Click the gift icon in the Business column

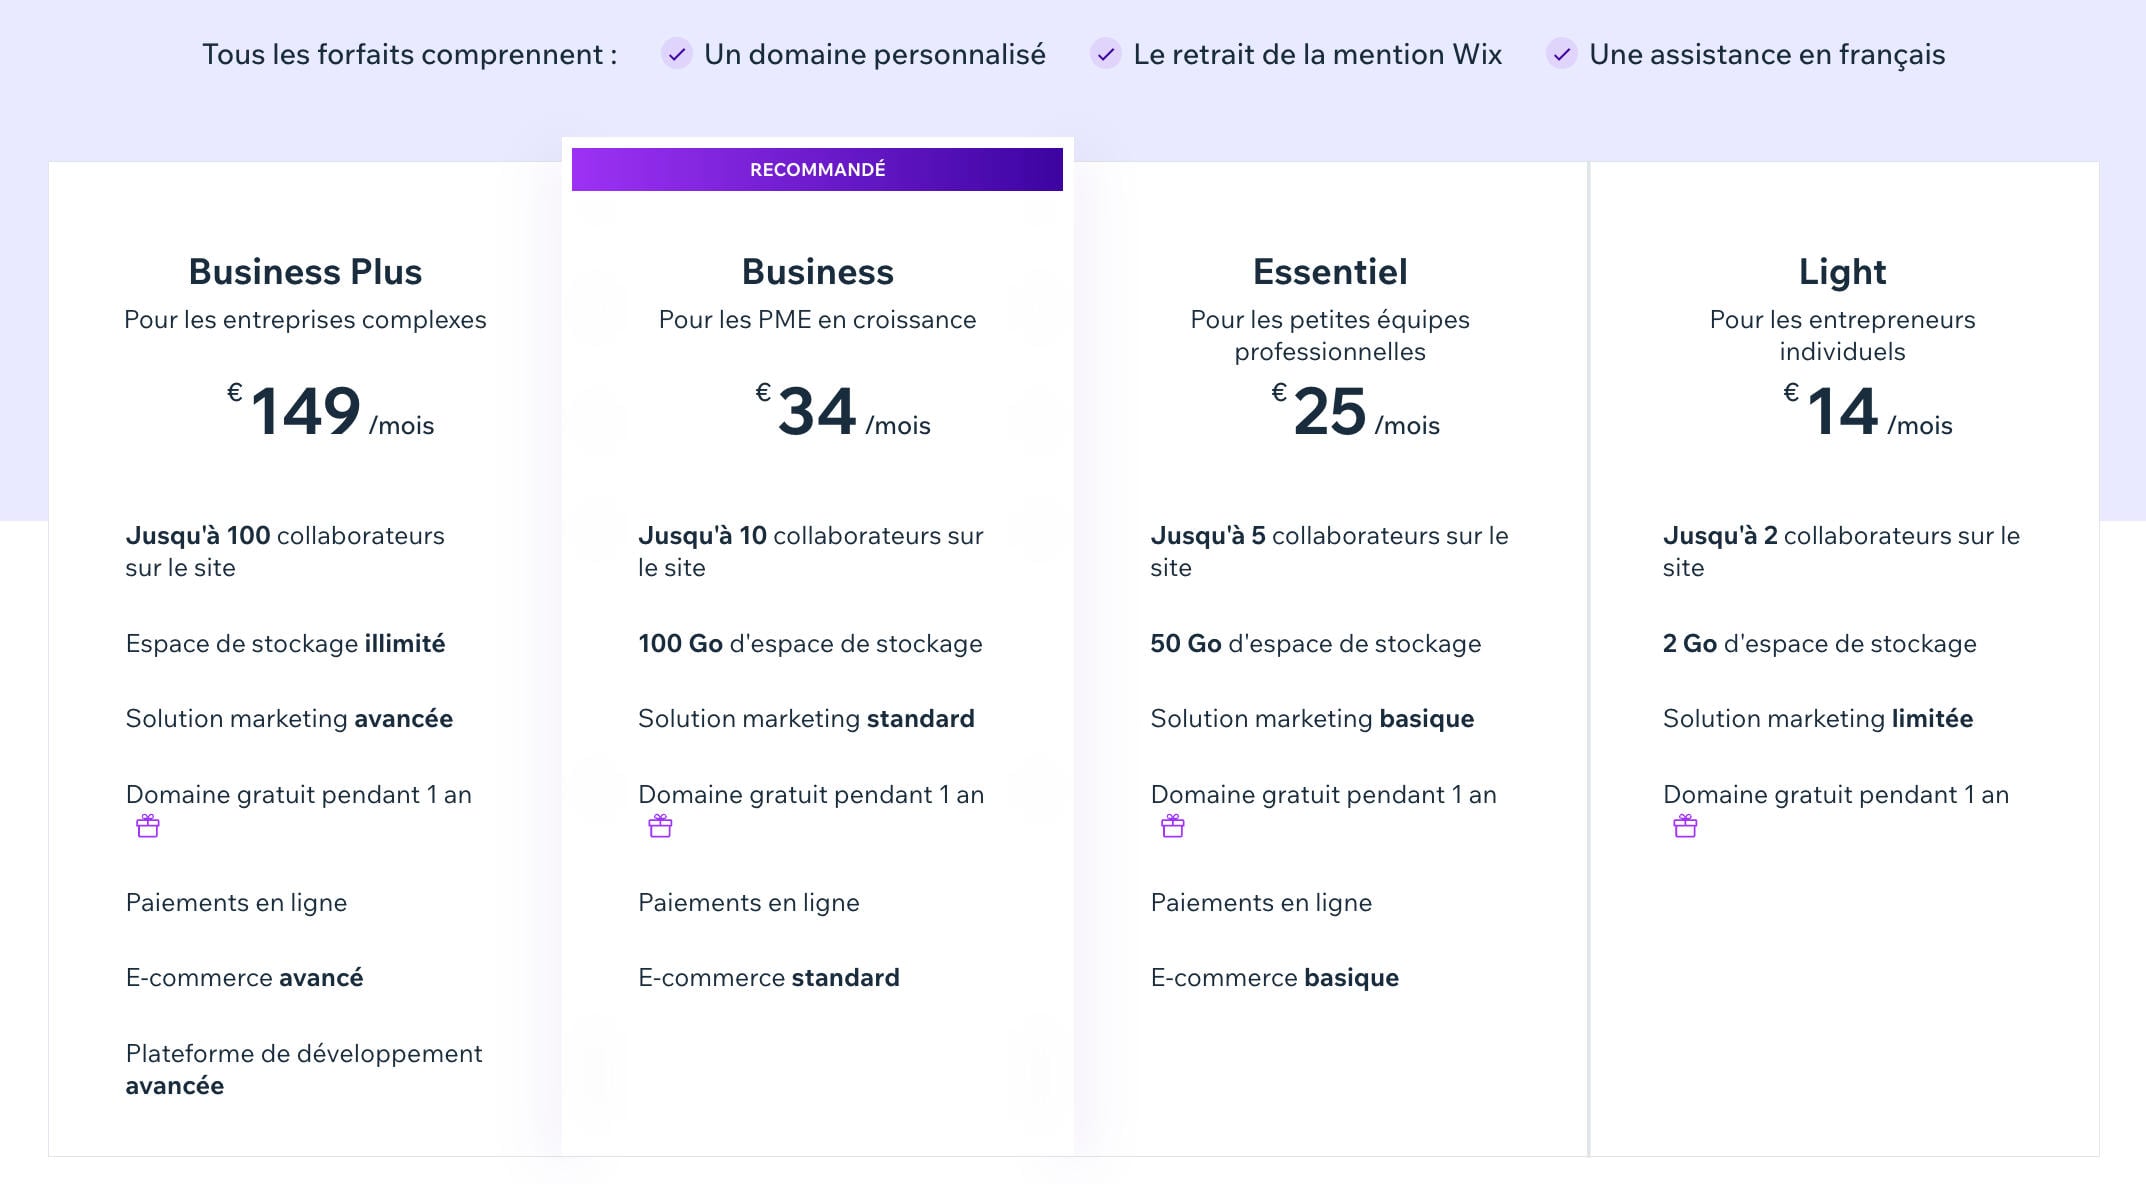pyautogui.click(x=660, y=826)
